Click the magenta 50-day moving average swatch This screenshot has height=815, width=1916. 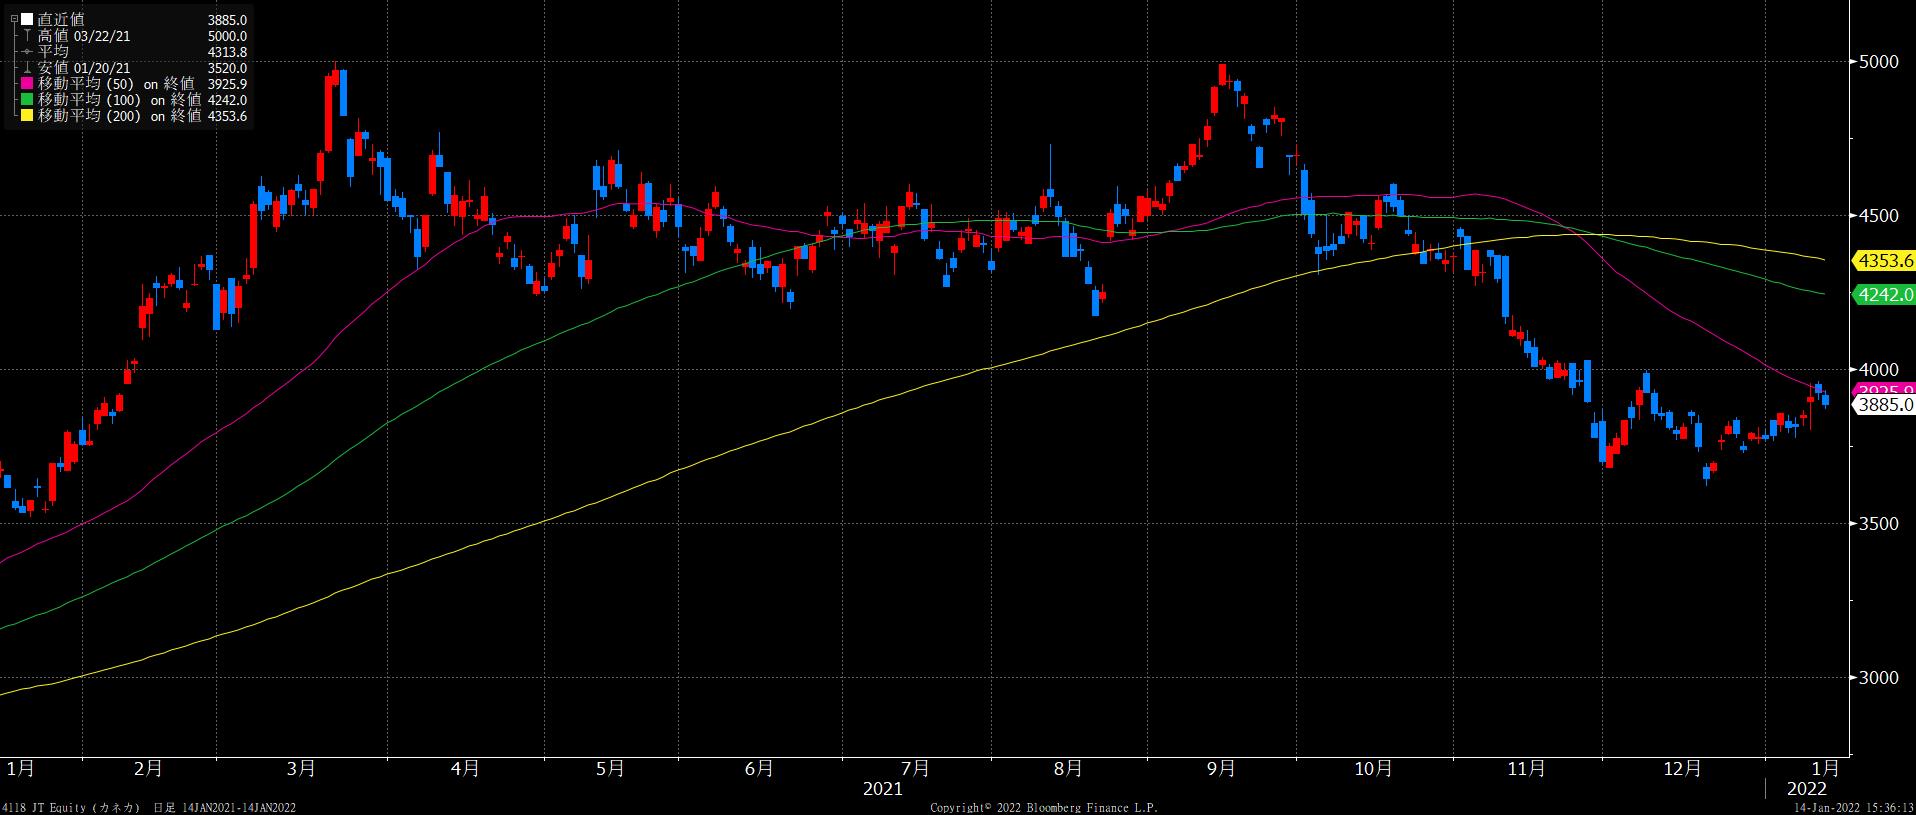coord(27,84)
